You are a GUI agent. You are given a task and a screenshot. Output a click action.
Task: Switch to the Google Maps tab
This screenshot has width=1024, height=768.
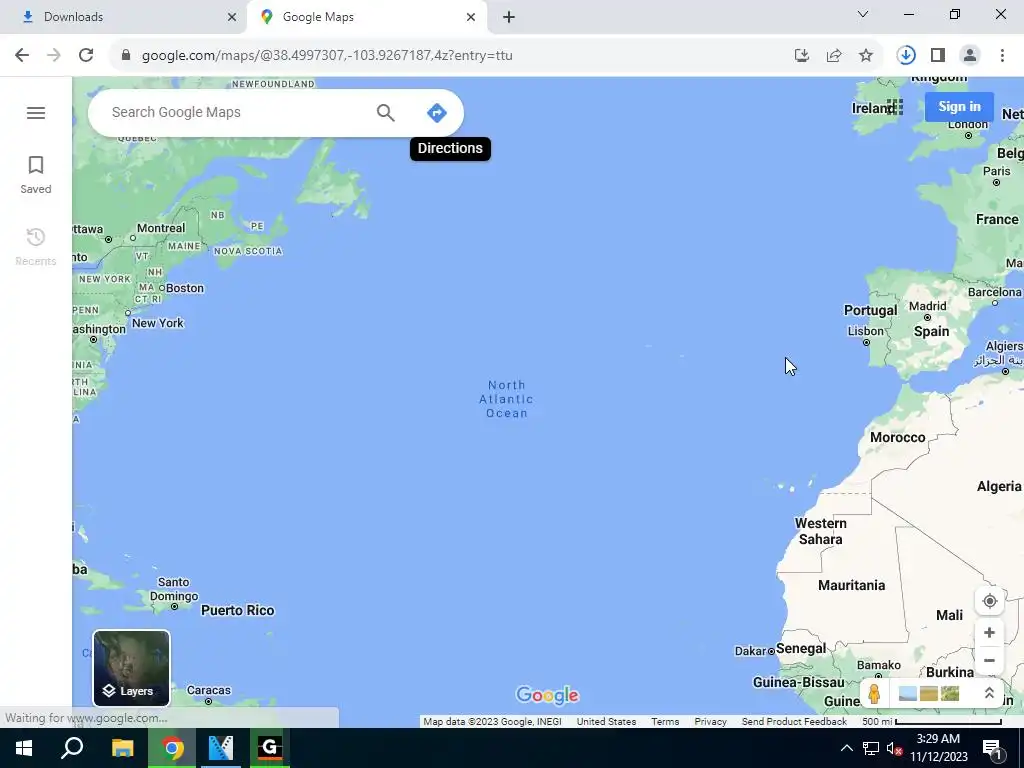coord(366,17)
